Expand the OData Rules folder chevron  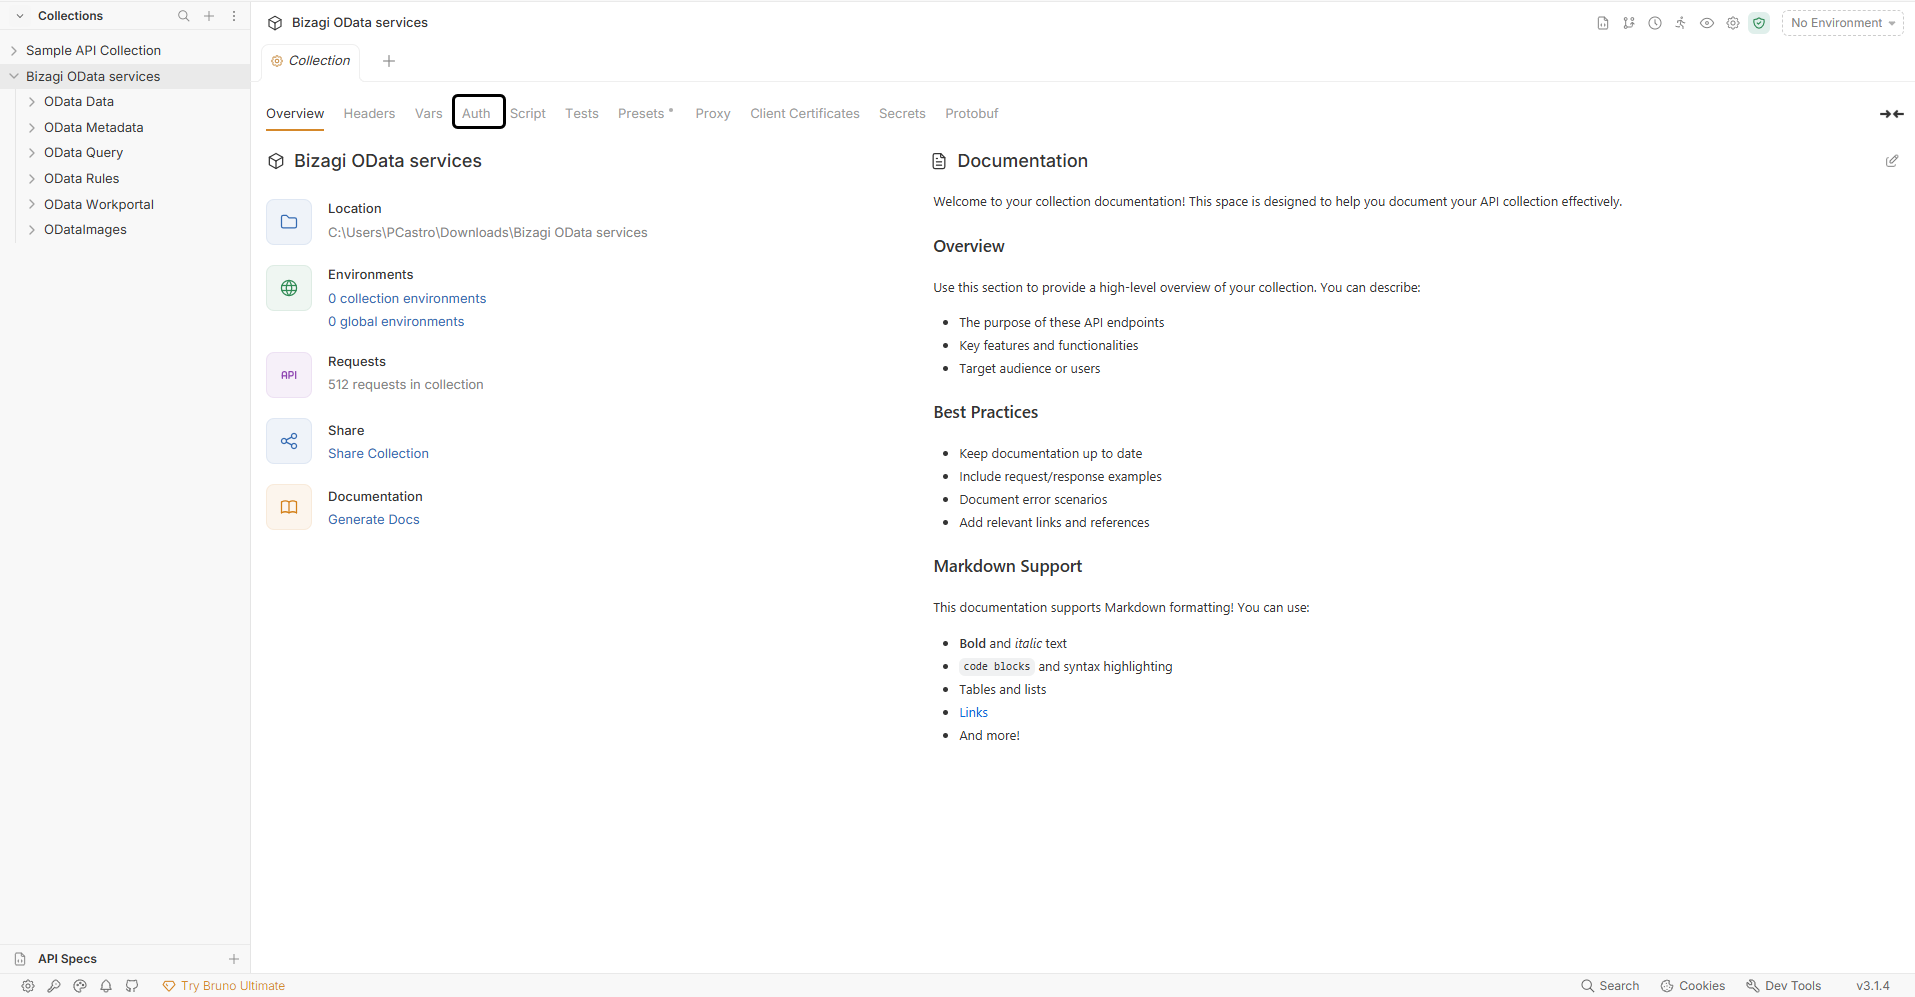[x=32, y=179]
